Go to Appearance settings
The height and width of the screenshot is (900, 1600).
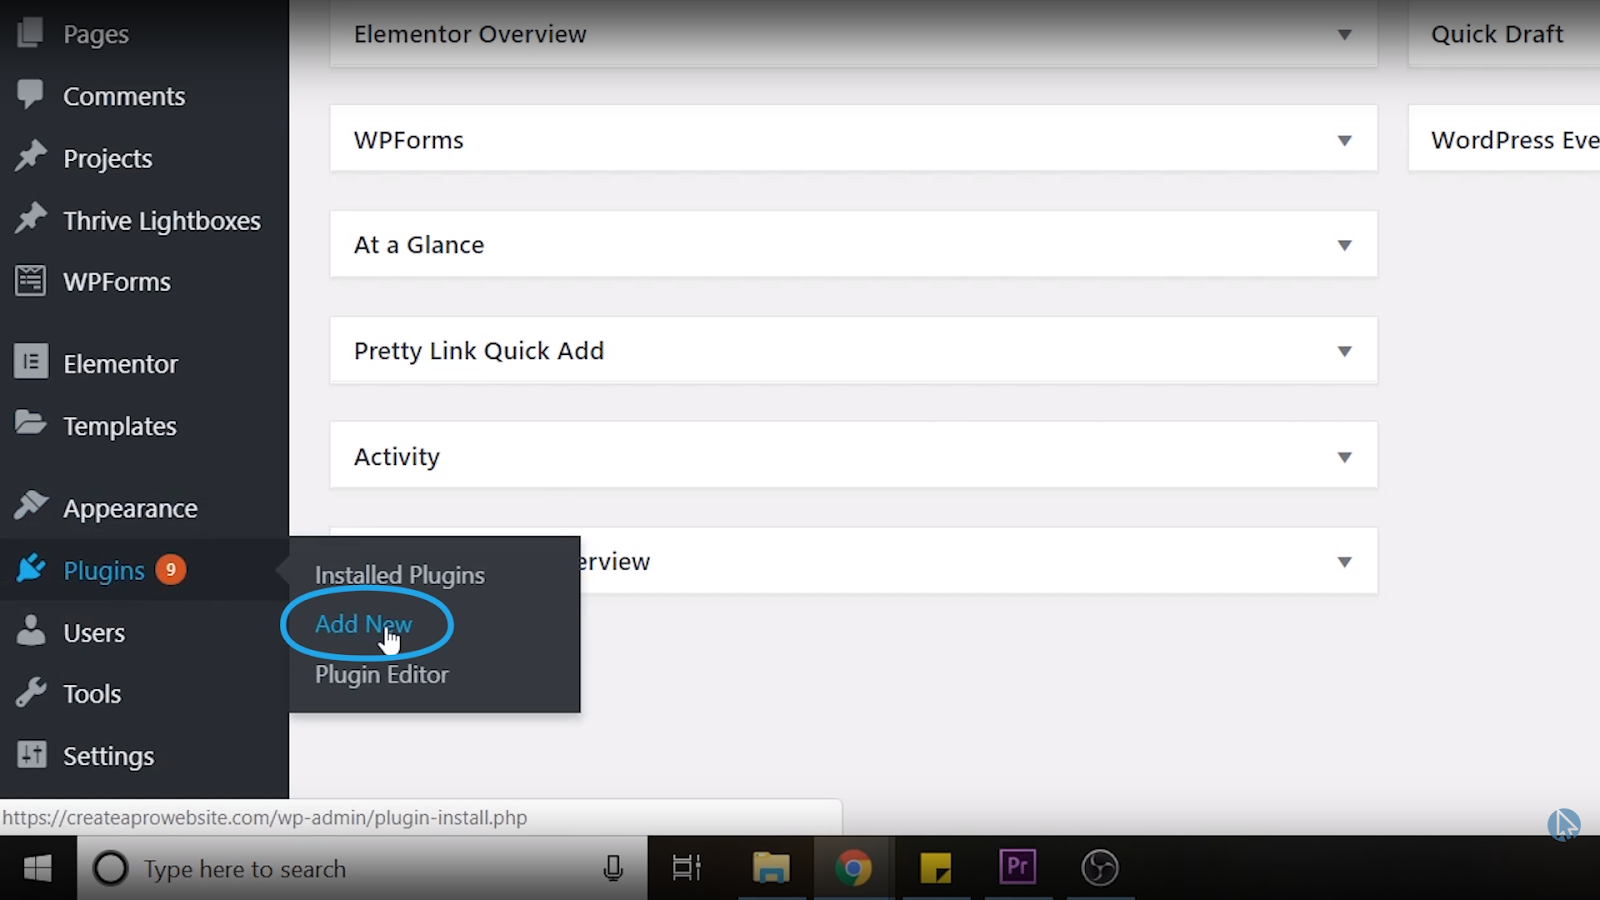(x=131, y=509)
